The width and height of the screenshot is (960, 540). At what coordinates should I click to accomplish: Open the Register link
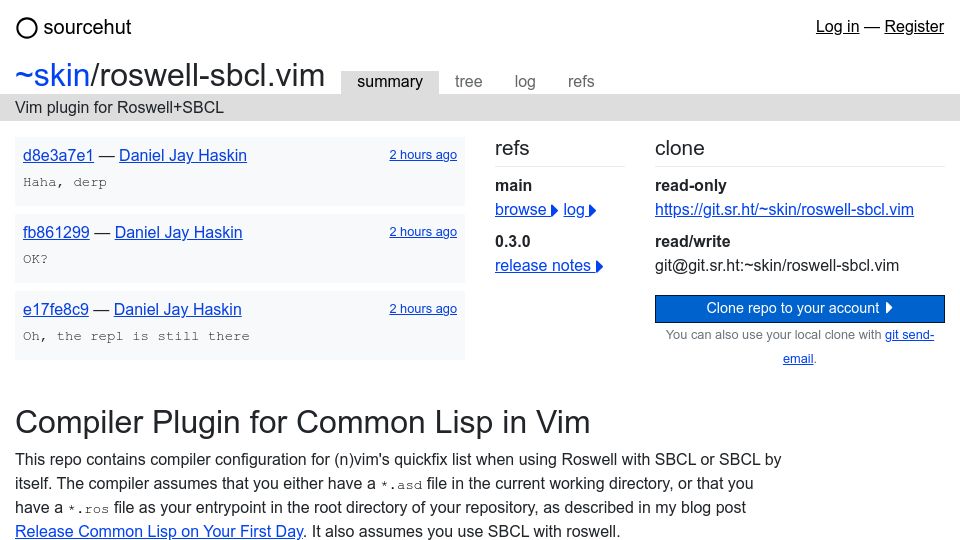tap(914, 26)
